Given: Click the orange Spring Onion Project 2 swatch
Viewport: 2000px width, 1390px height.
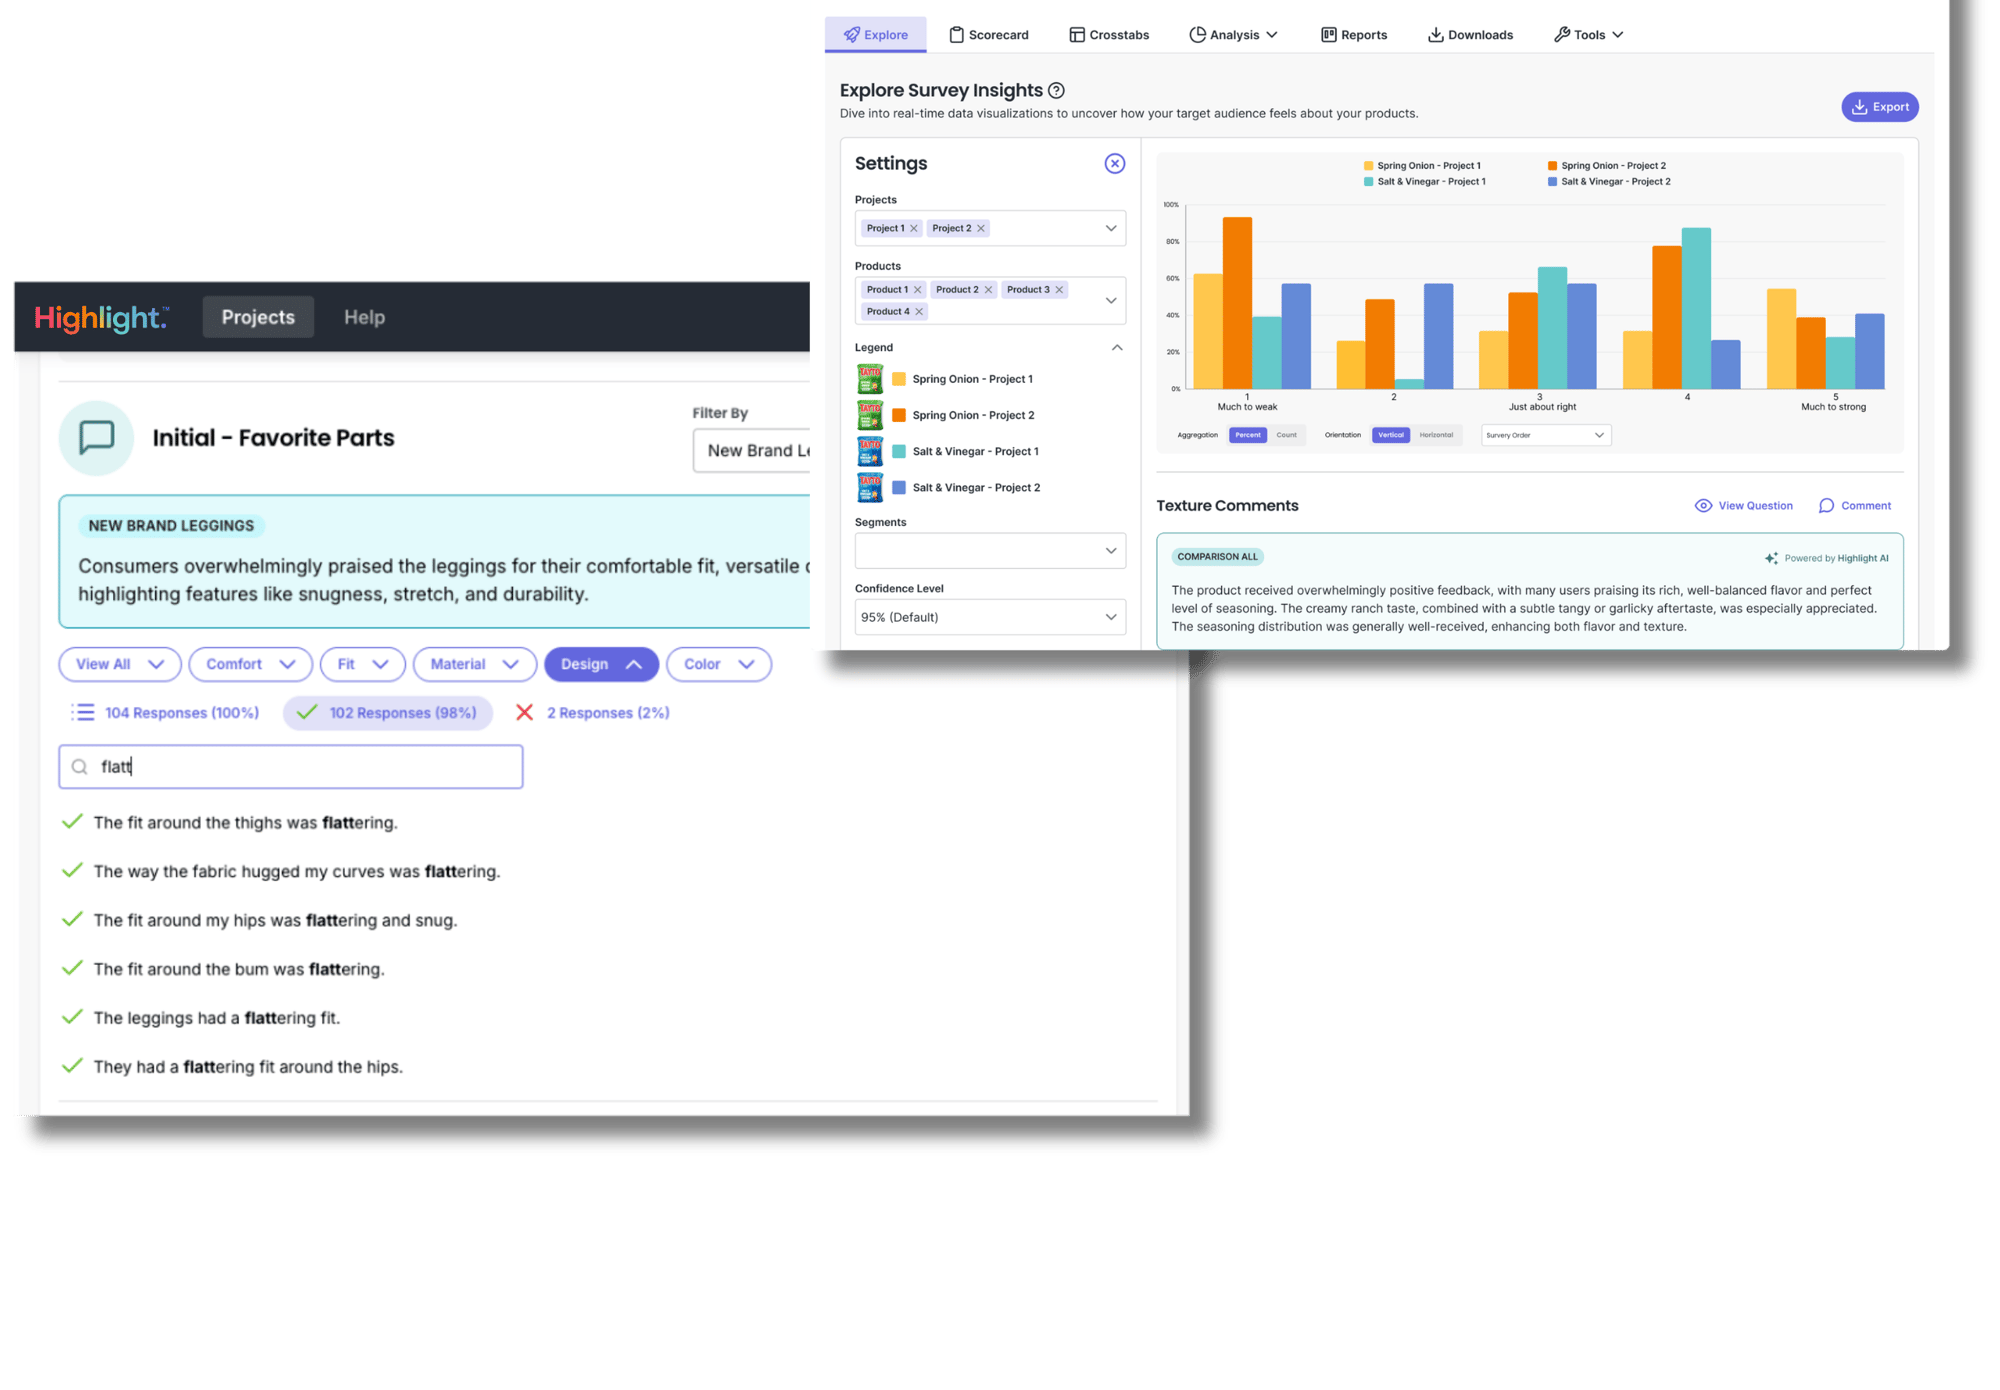Looking at the screenshot, I should pos(899,415).
